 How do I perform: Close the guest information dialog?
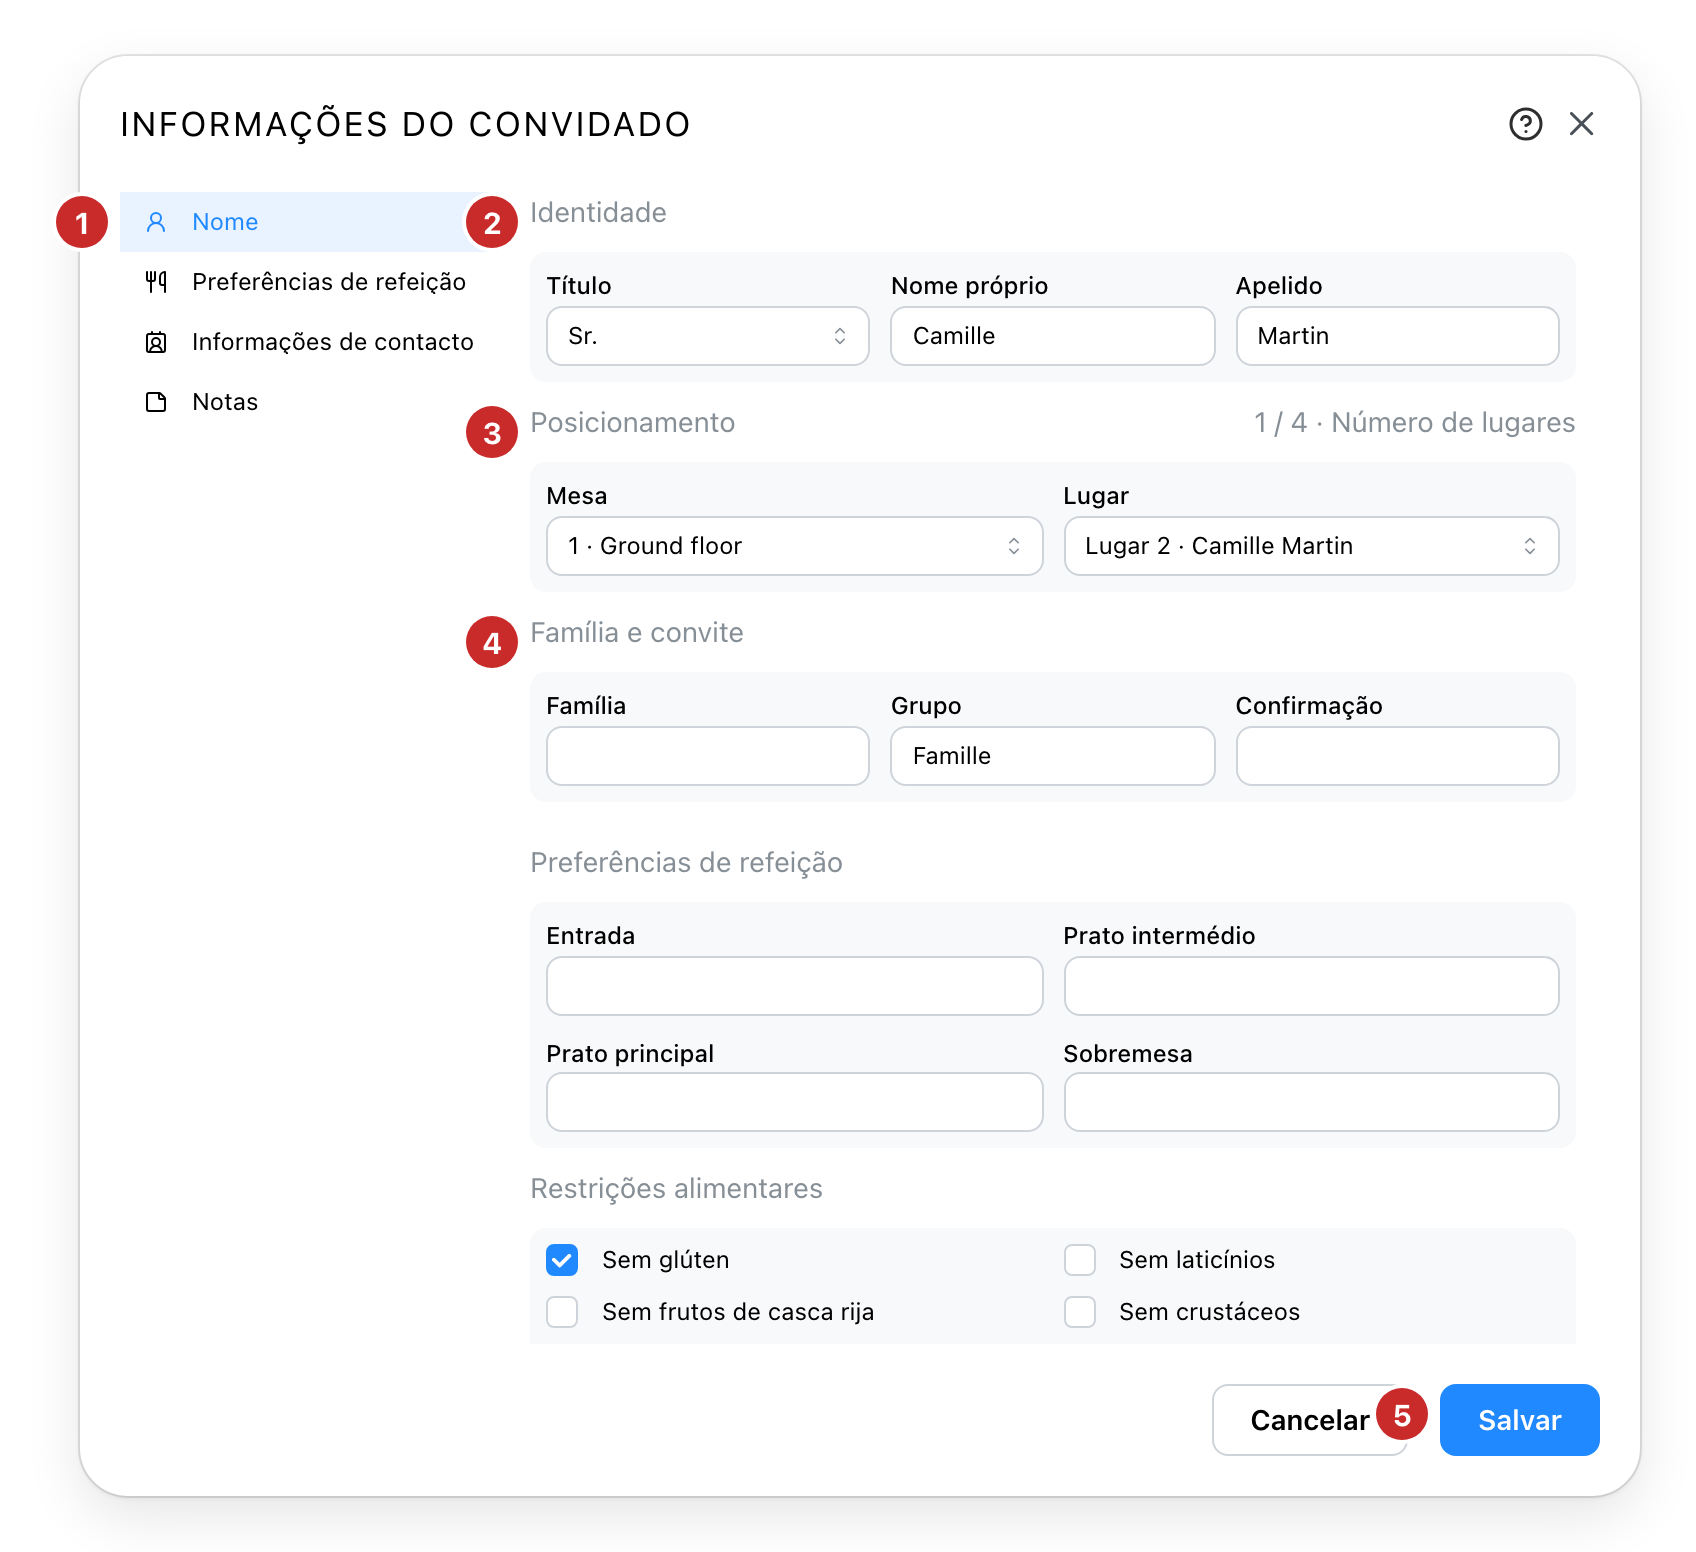pyautogui.click(x=1581, y=124)
